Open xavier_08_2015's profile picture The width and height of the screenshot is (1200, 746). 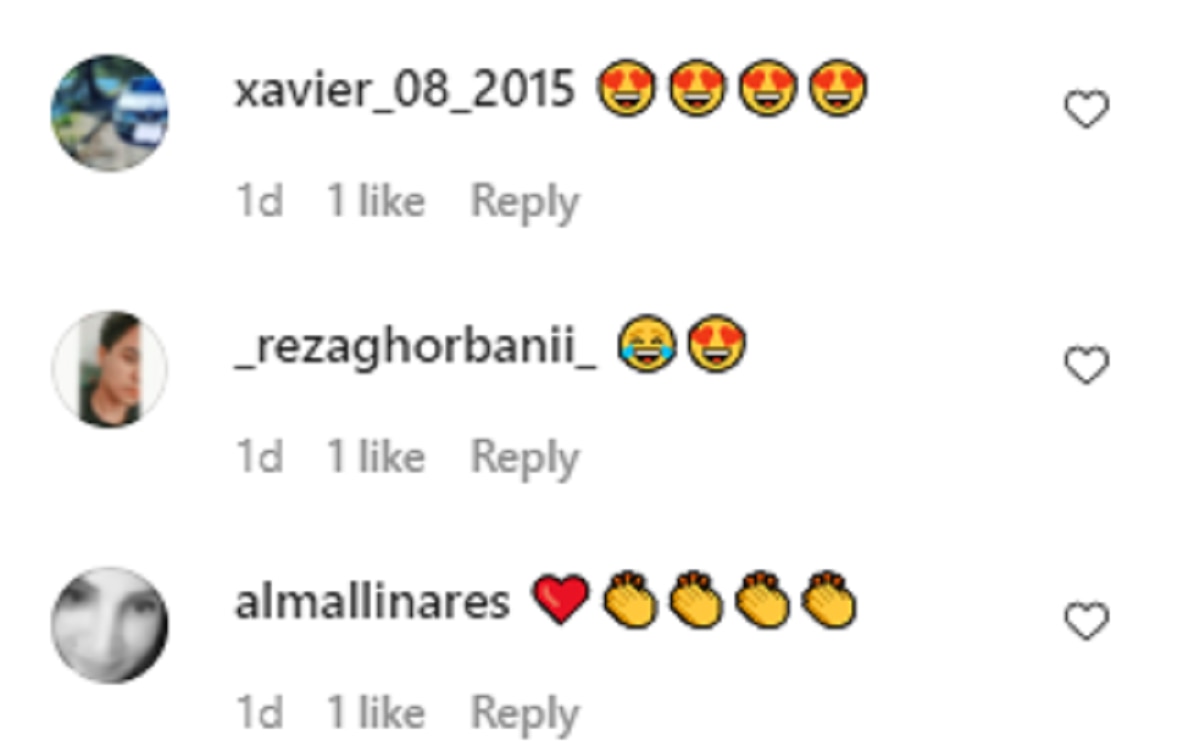[x=110, y=113]
